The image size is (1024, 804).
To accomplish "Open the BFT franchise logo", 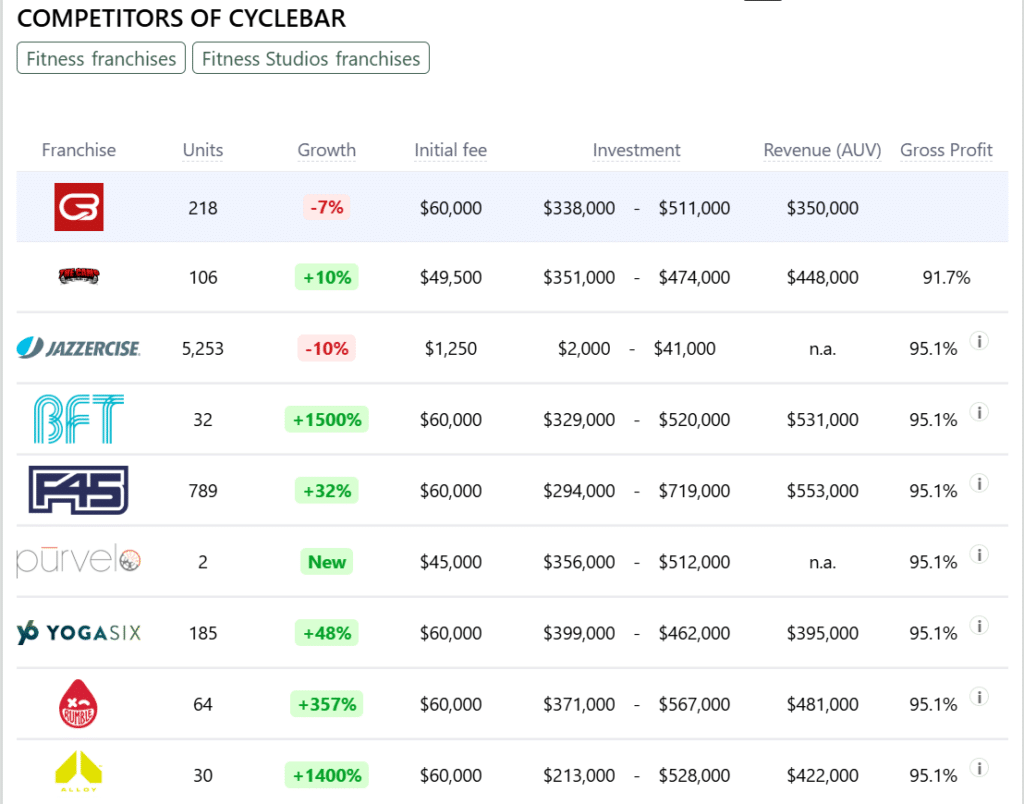I will [x=78, y=419].
